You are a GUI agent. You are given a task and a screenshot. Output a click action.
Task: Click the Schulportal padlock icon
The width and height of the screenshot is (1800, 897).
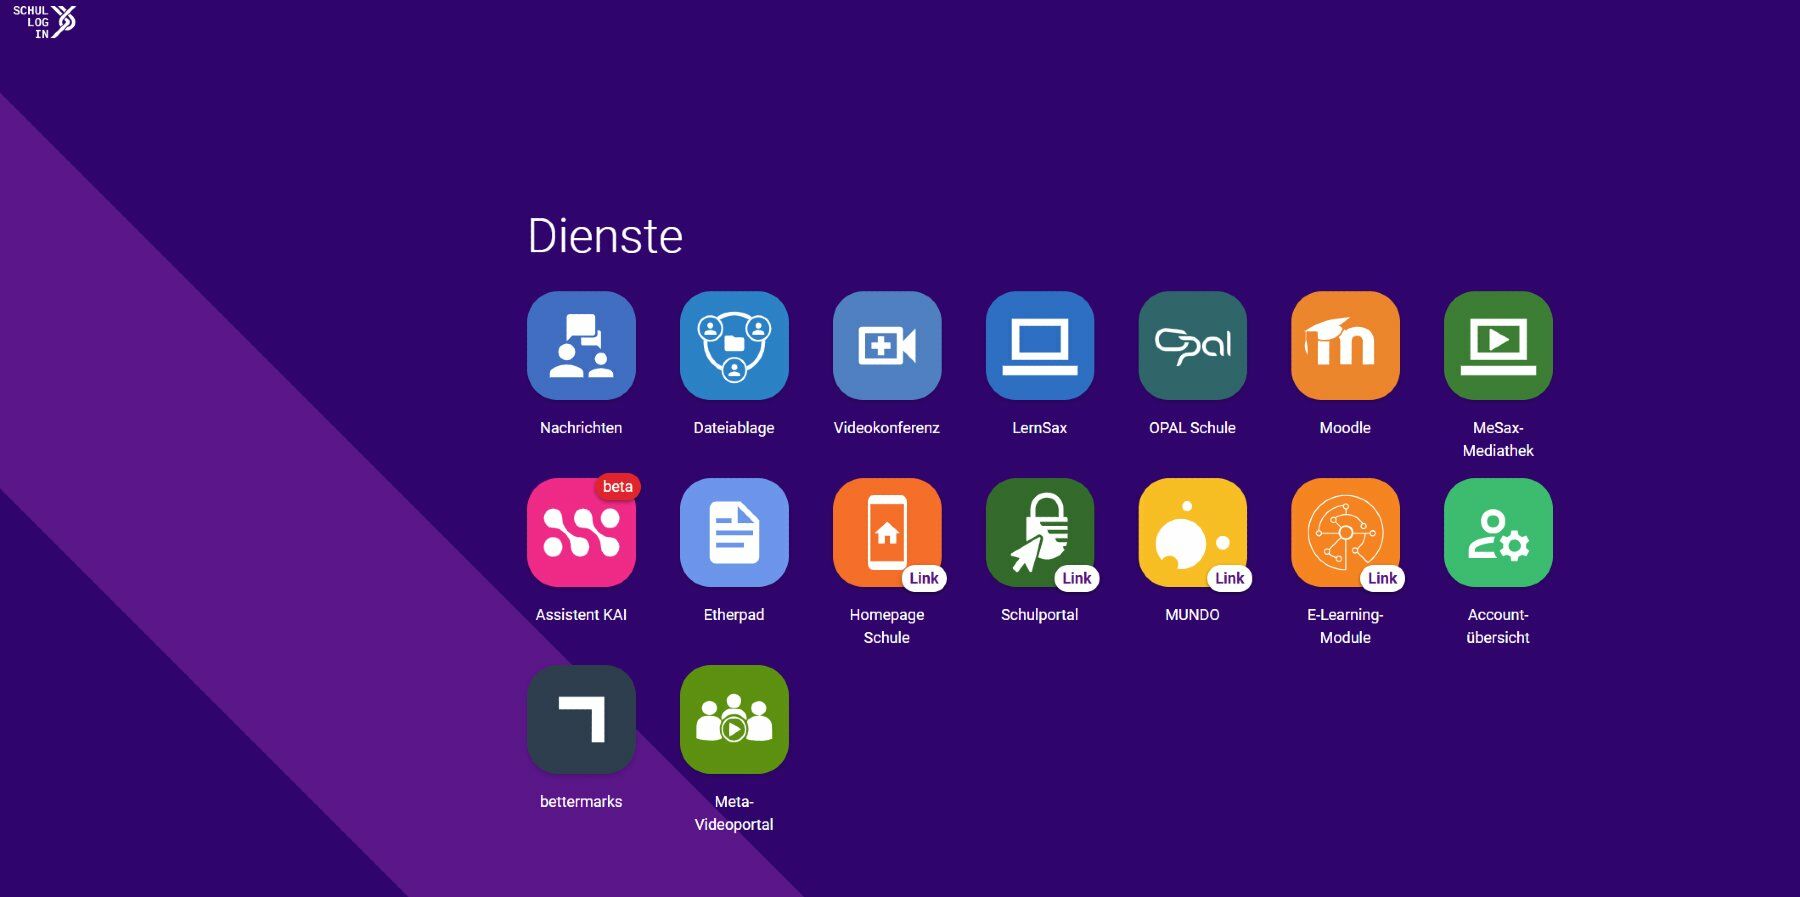pyautogui.click(x=1040, y=533)
